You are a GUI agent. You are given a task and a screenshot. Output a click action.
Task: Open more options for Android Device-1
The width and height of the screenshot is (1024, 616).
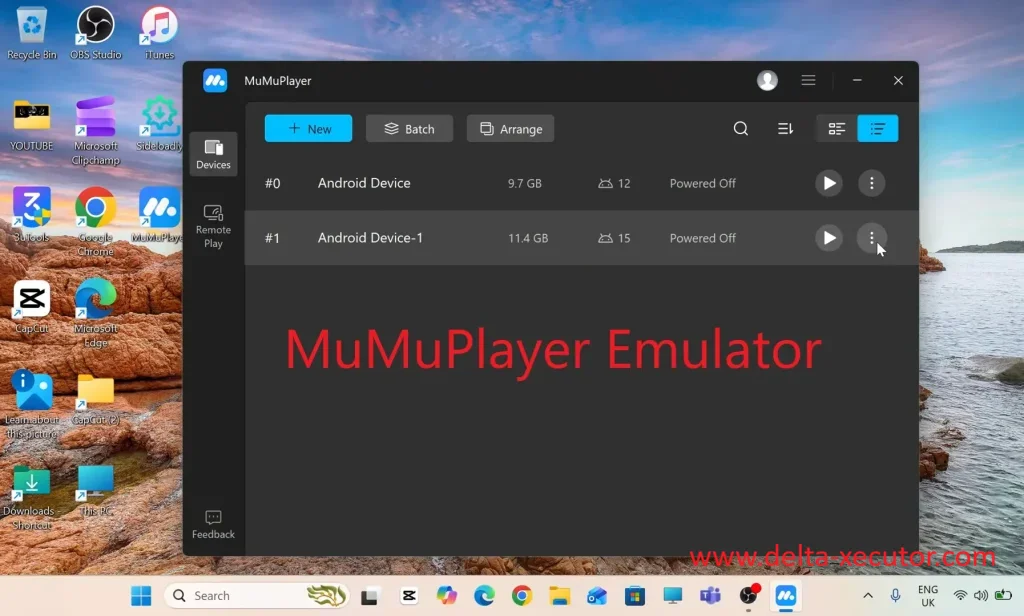(x=871, y=238)
